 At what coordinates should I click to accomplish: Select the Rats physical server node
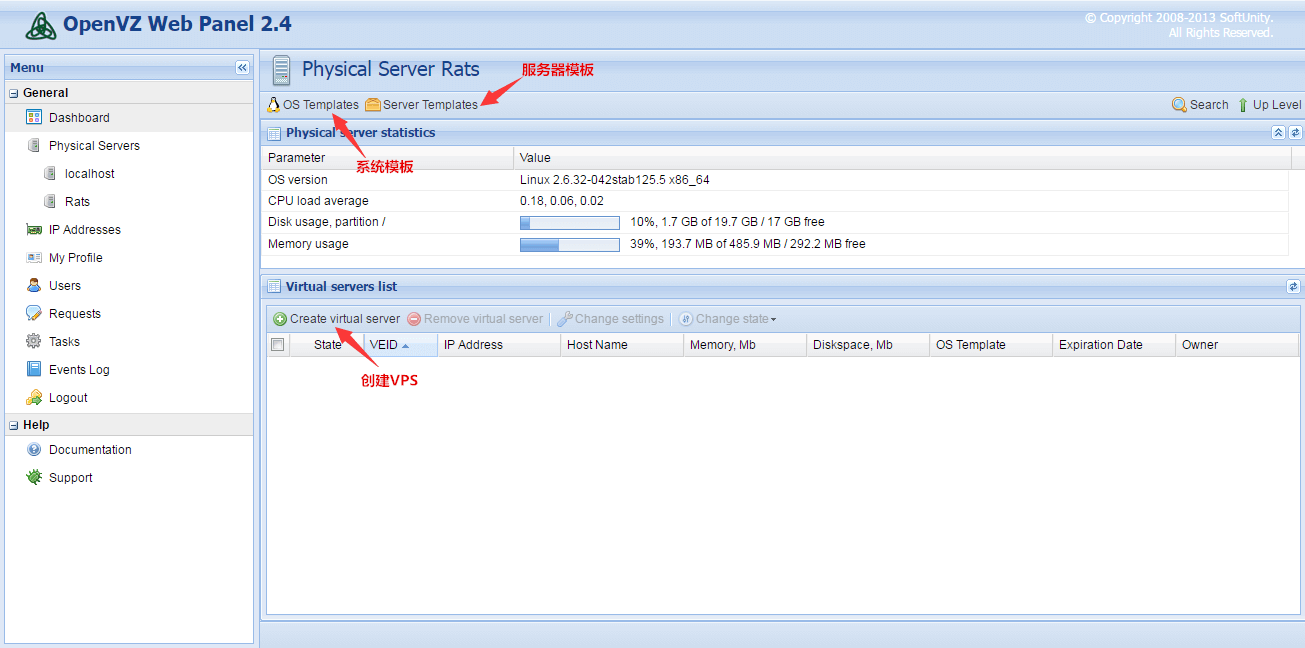77,202
